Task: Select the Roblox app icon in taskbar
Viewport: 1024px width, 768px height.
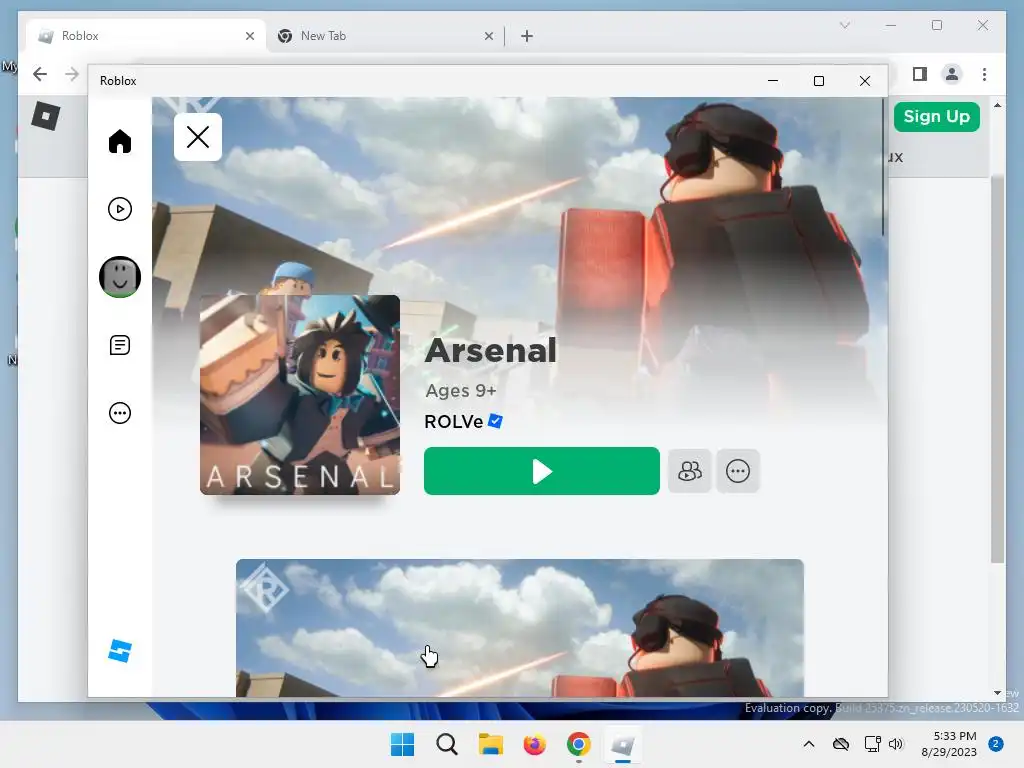Action: pyautogui.click(x=622, y=744)
